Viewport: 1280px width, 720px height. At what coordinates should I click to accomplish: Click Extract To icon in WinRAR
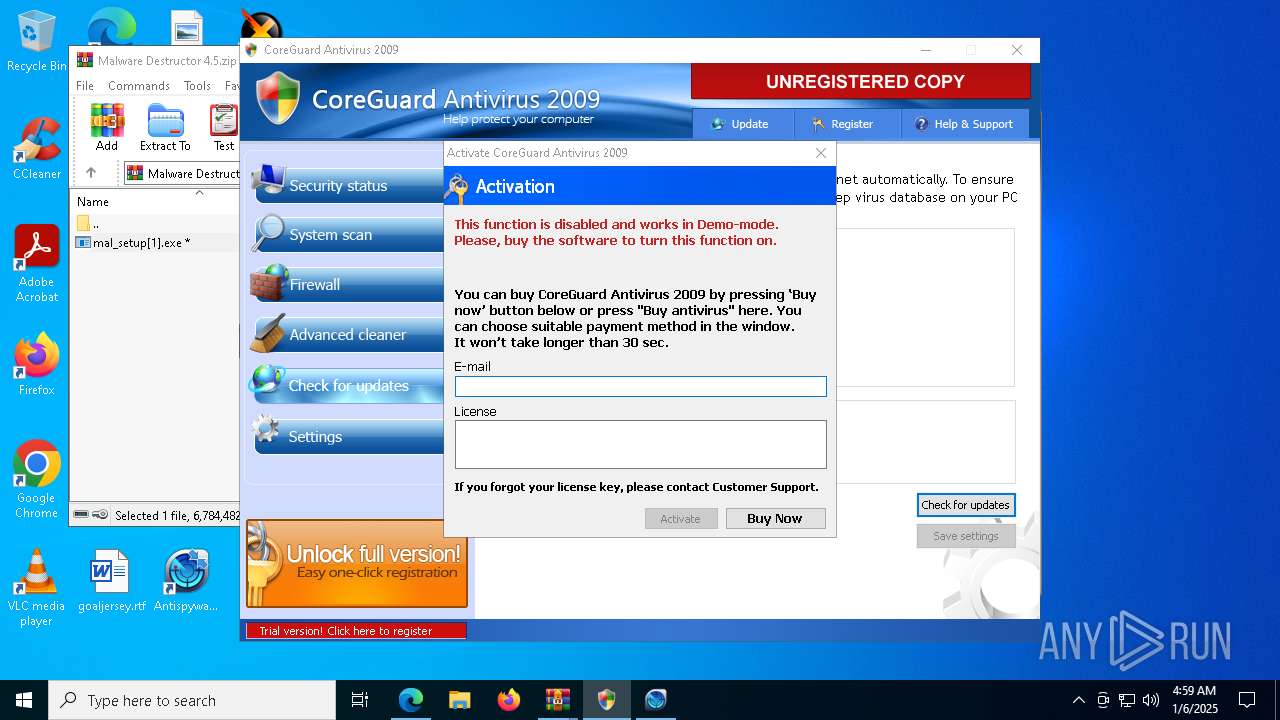tap(165, 127)
